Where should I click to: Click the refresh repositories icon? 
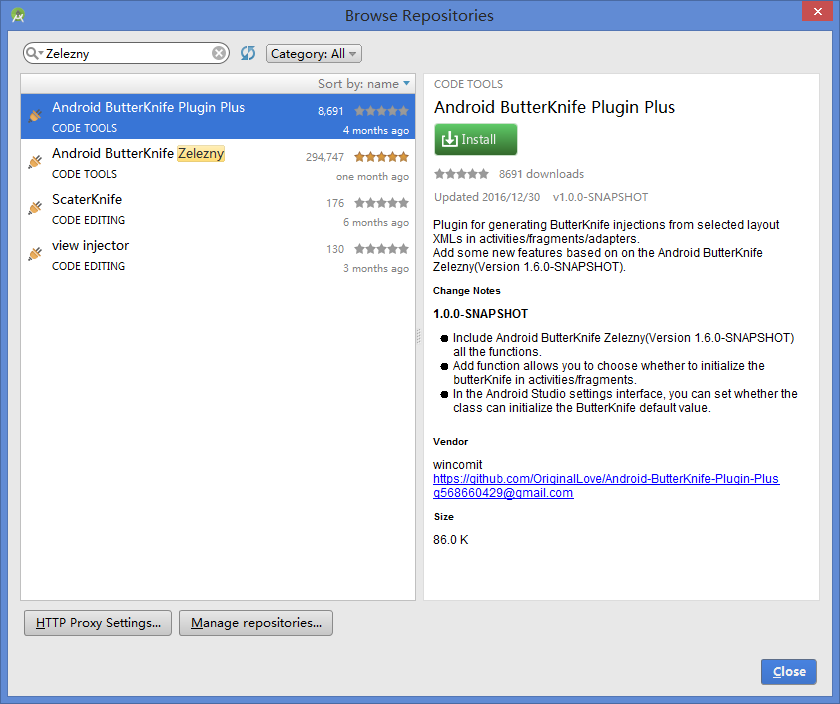click(248, 53)
